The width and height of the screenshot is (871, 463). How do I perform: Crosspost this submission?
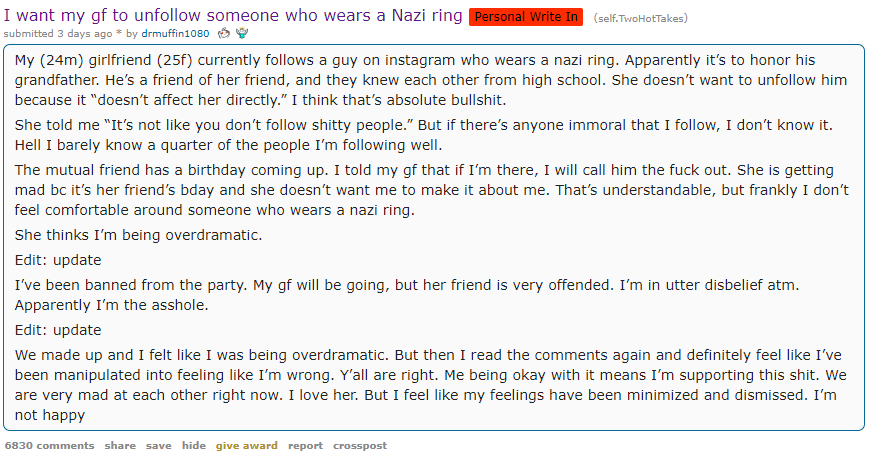360,445
